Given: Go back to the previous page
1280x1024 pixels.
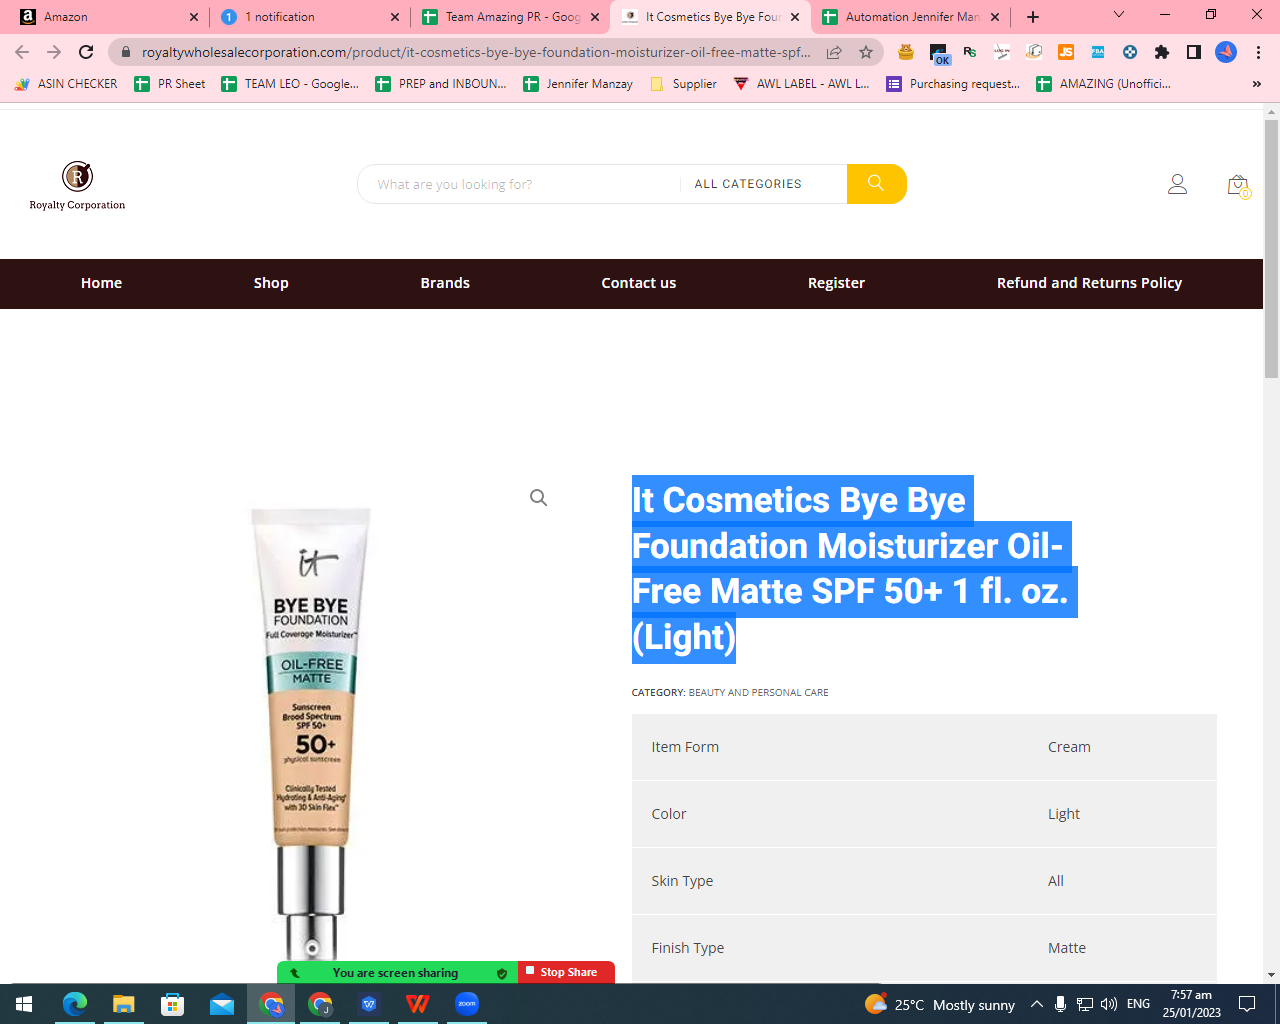Looking at the screenshot, I should point(22,52).
